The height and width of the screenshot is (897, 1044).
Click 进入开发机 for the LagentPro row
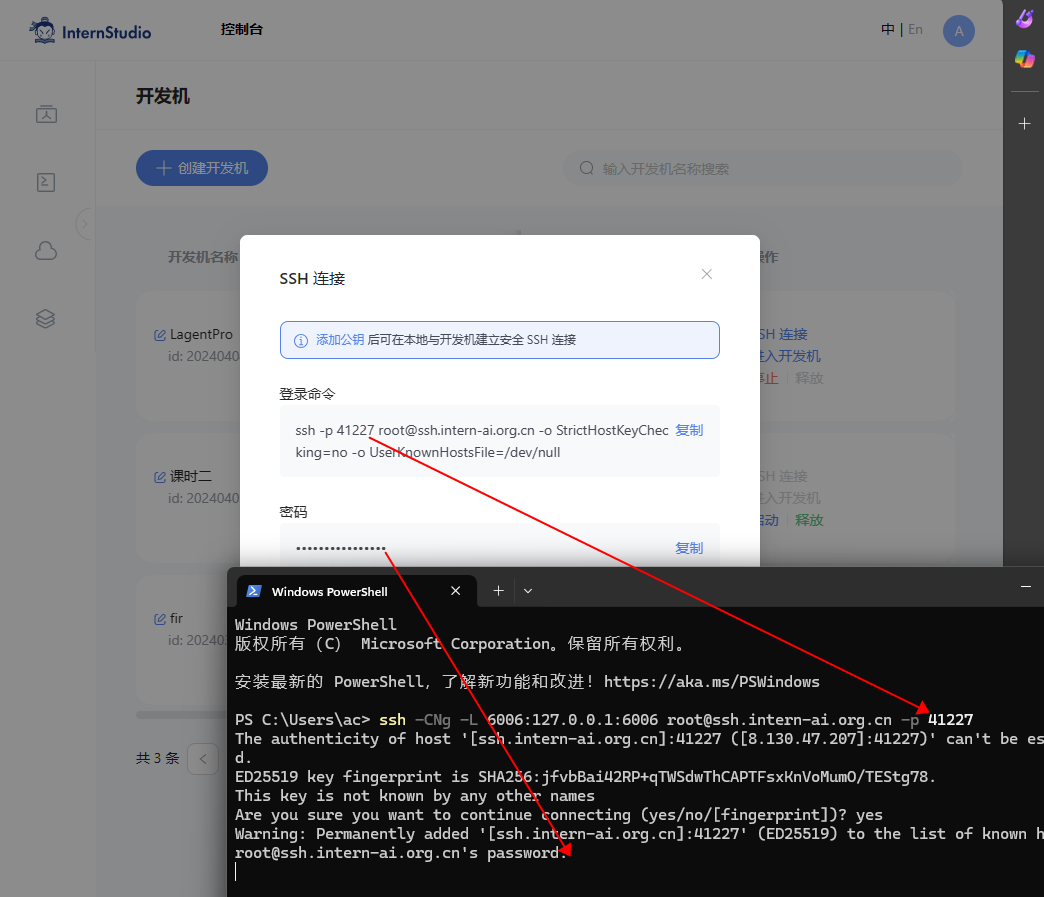790,356
